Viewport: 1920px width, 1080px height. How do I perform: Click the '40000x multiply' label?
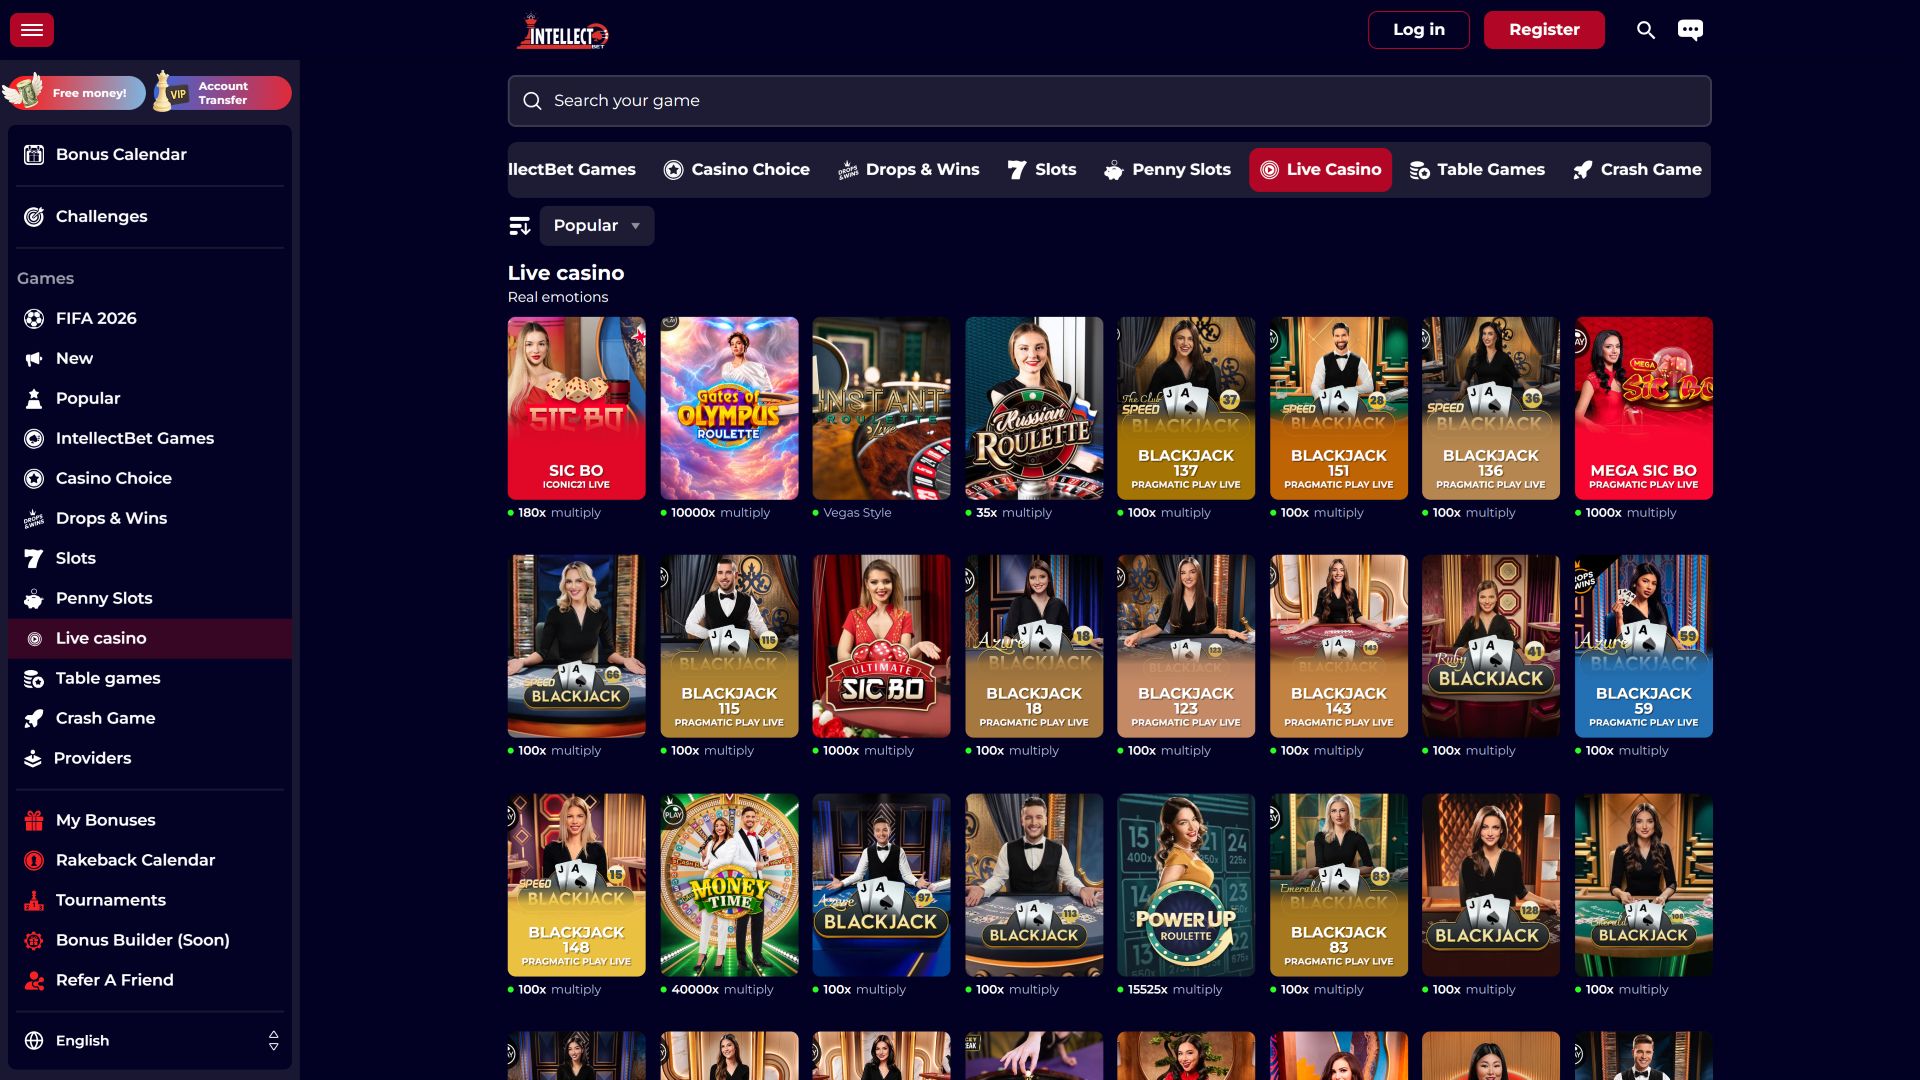pyautogui.click(x=722, y=990)
